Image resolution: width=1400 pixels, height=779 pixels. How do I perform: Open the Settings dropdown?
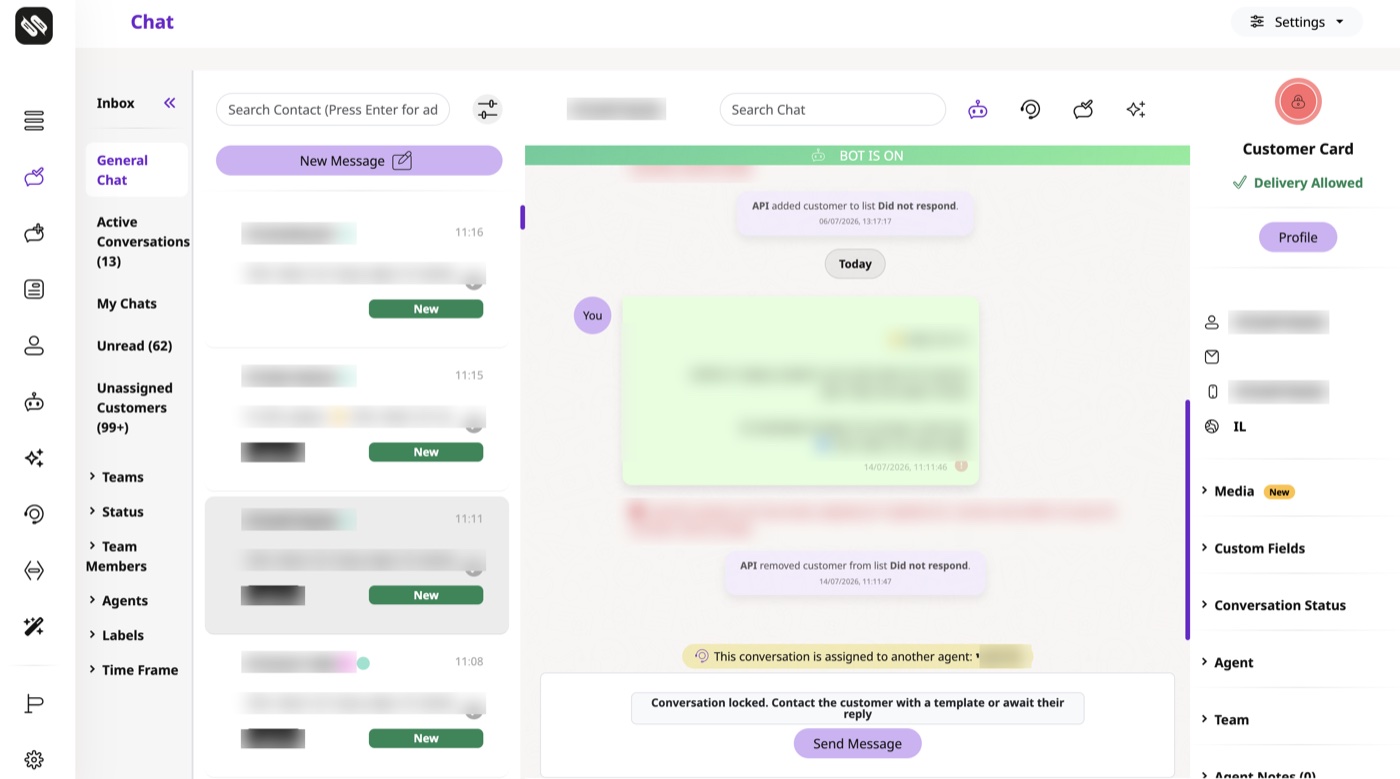1297,22
